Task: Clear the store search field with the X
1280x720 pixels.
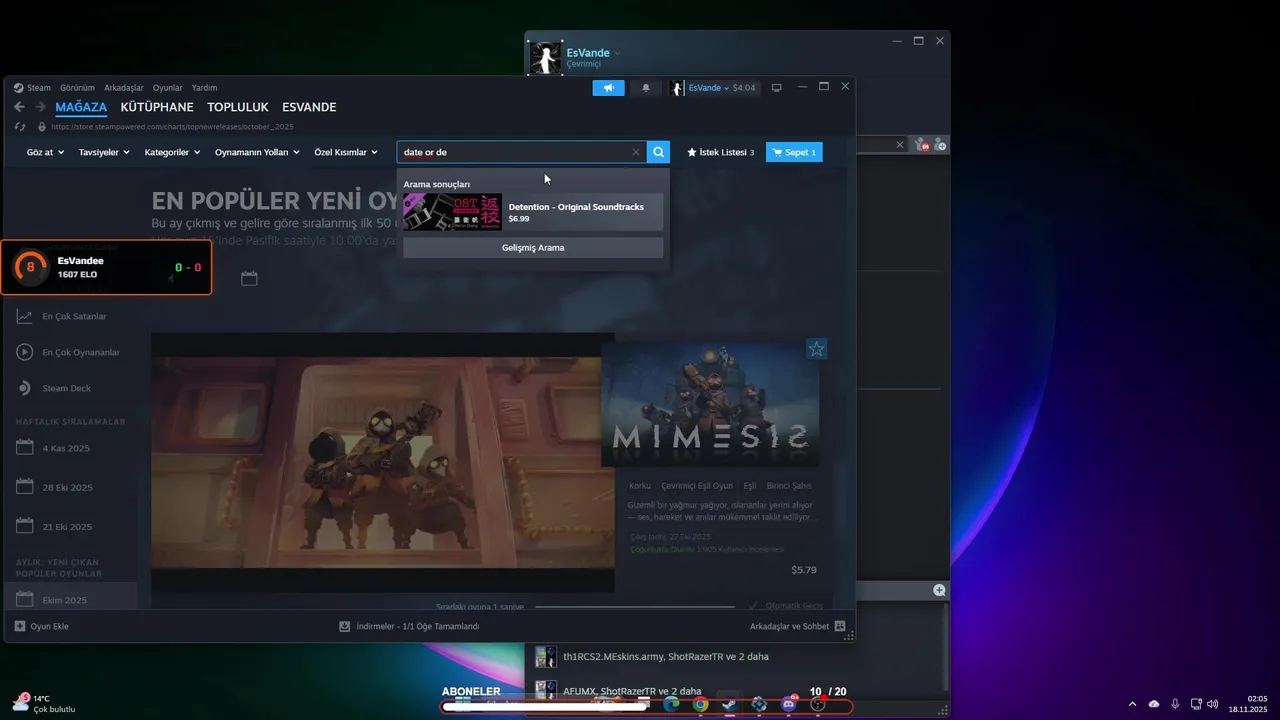Action: (x=635, y=152)
